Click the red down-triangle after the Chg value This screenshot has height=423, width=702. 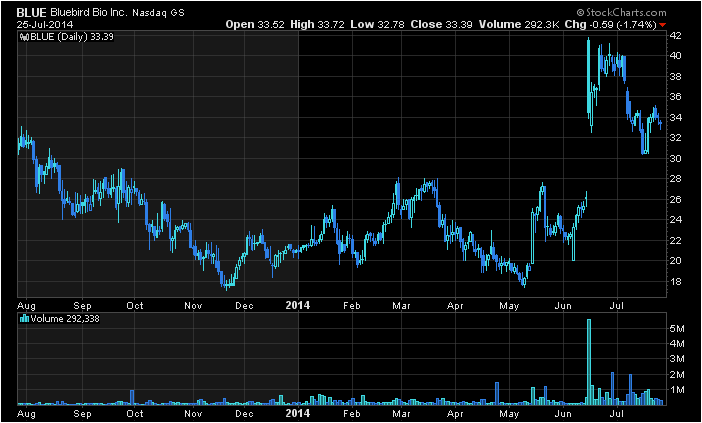tap(663, 25)
